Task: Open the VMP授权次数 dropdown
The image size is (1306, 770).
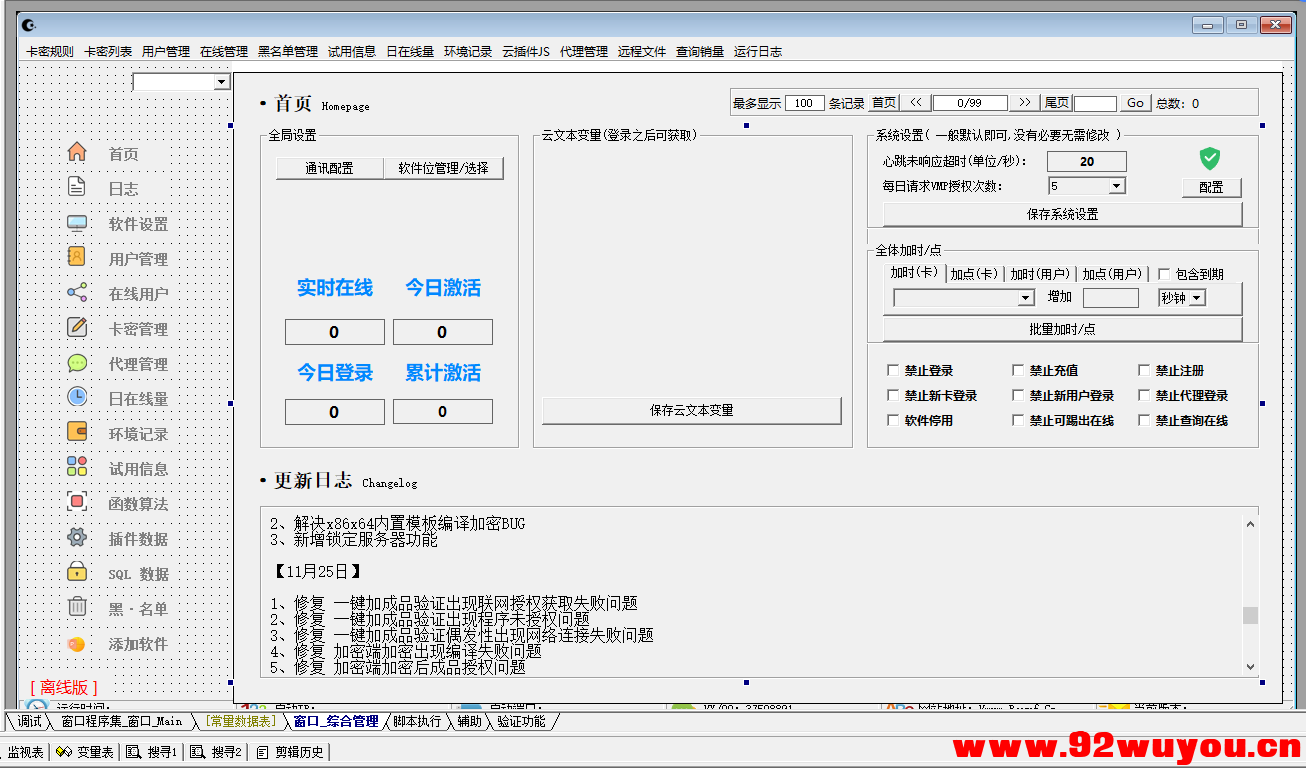Action: [x=1116, y=185]
